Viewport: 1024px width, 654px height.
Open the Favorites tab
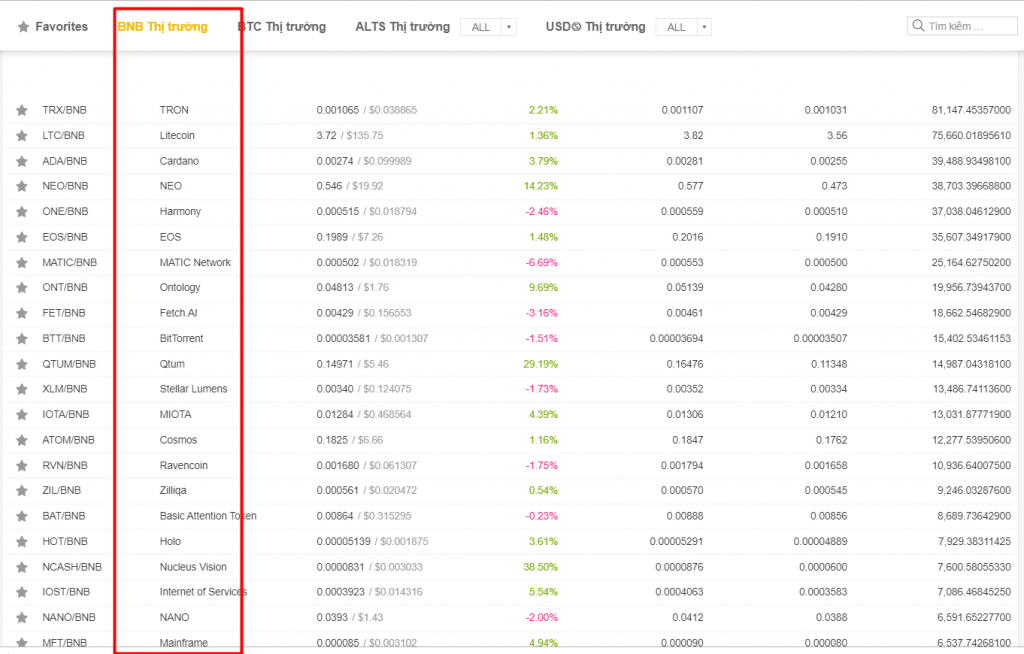coord(53,27)
